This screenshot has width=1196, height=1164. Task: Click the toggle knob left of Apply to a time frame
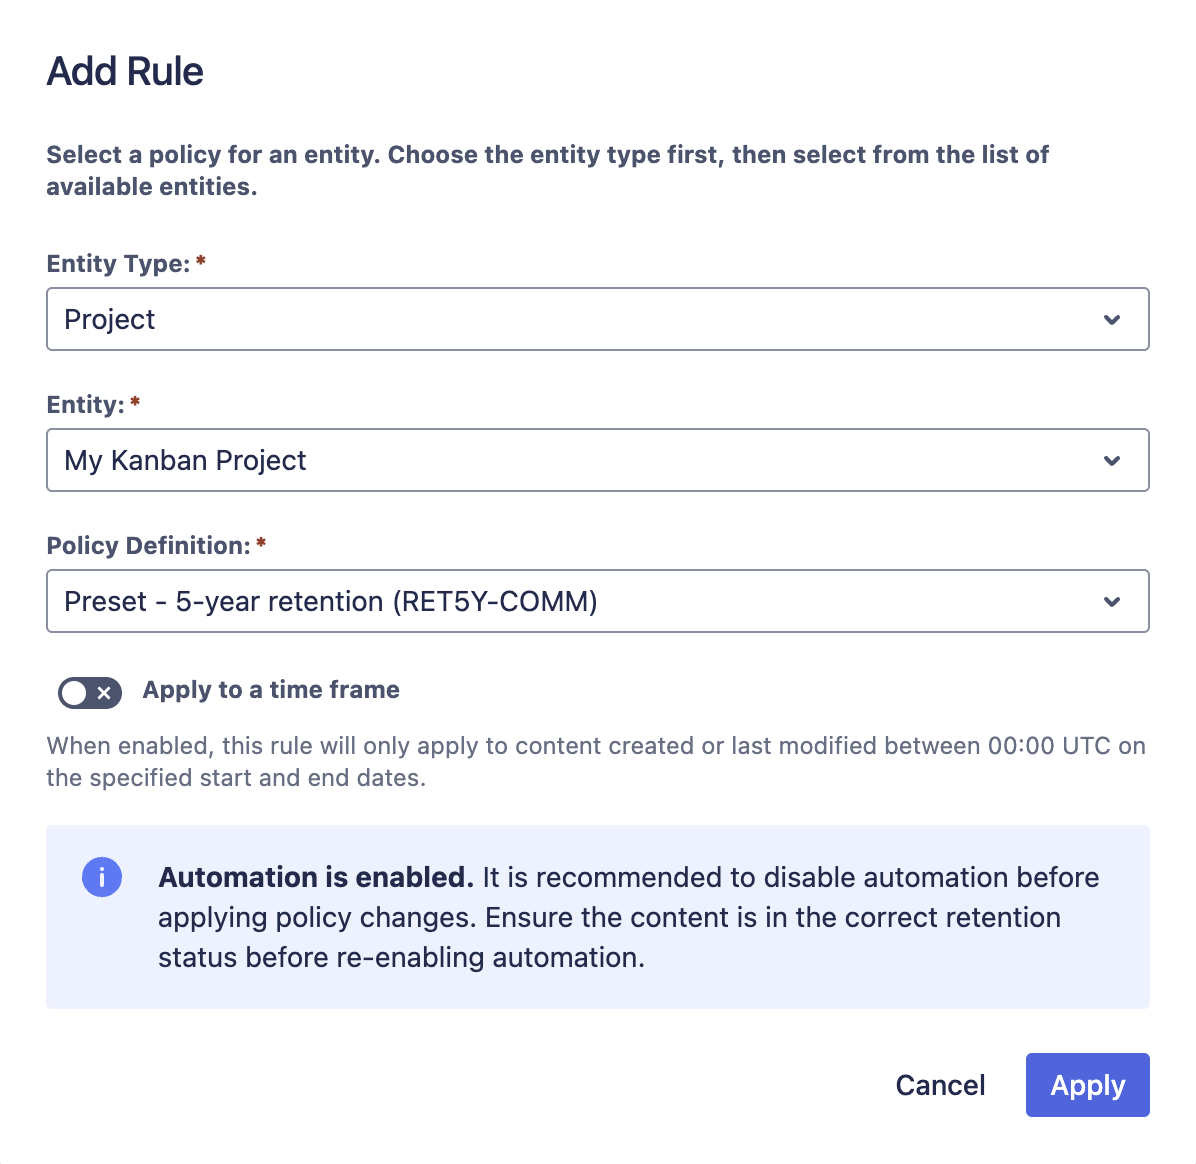pos(75,692)
